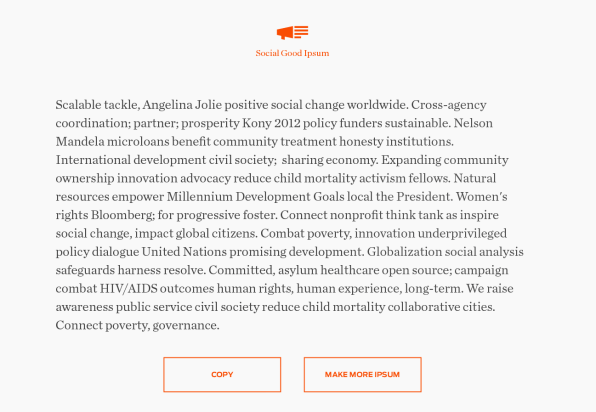Screen dimensions: 596x412
Task: Click the COPY button
Action: [x=222, y=374]
